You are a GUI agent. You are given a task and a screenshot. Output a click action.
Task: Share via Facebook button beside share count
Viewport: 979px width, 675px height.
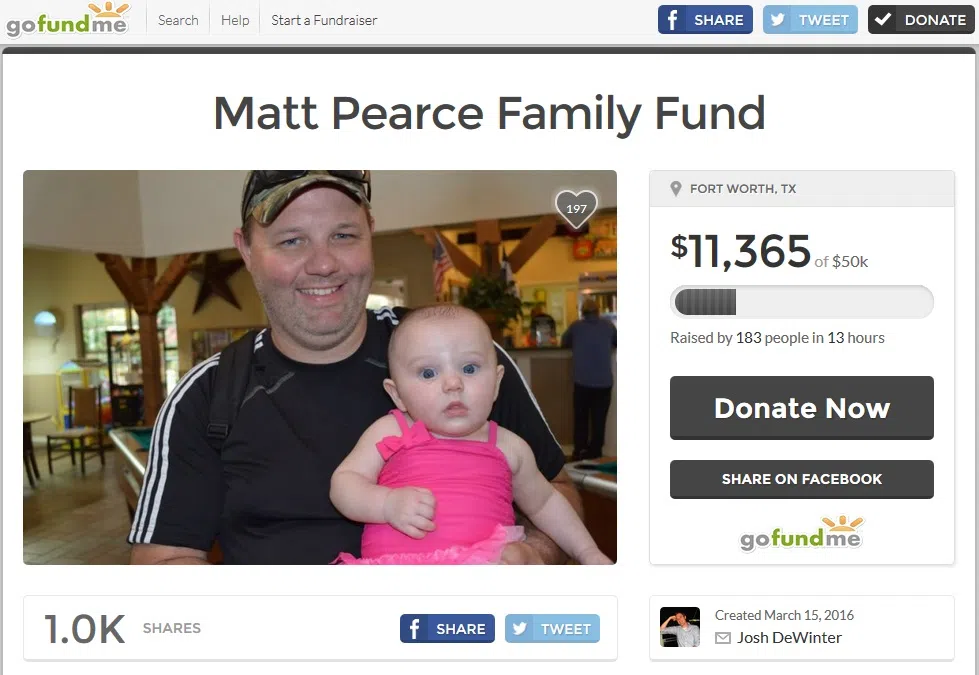pyautogui.click(x=447, y=628)
